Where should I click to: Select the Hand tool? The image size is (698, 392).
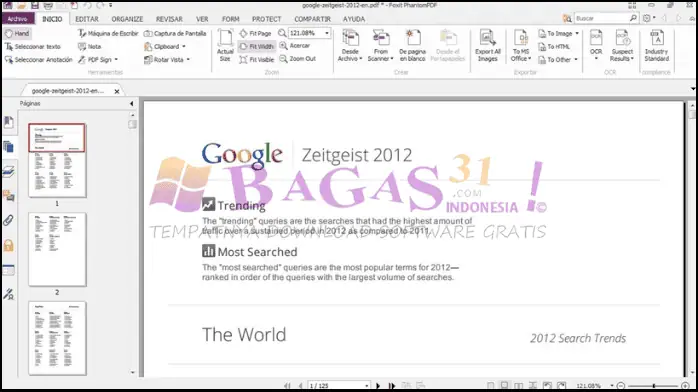tap(17, 33)
